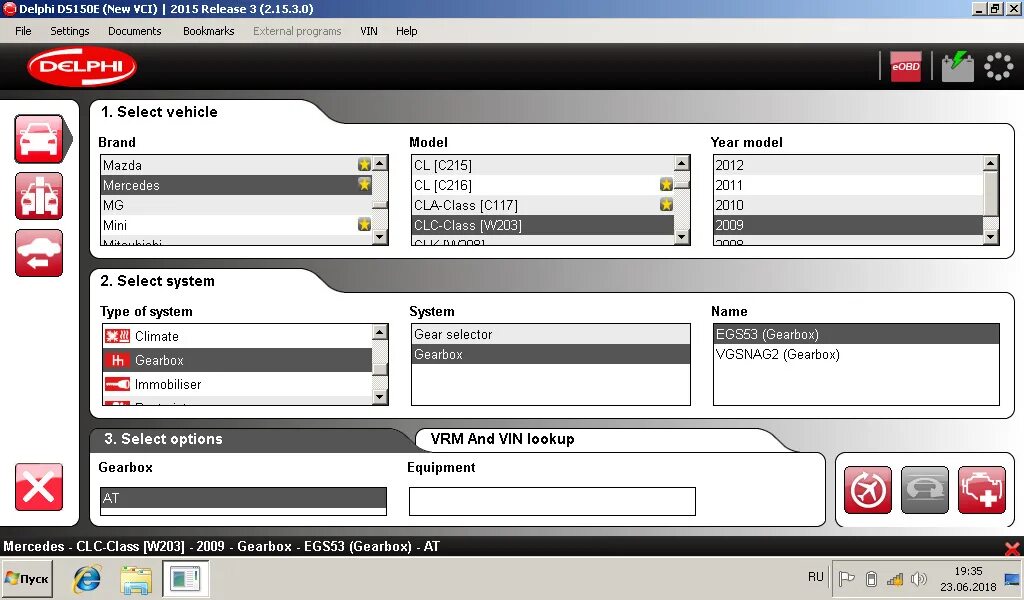Click the Model list up arrow
This screenshot has width=1024, height=600.
point(682,163)
